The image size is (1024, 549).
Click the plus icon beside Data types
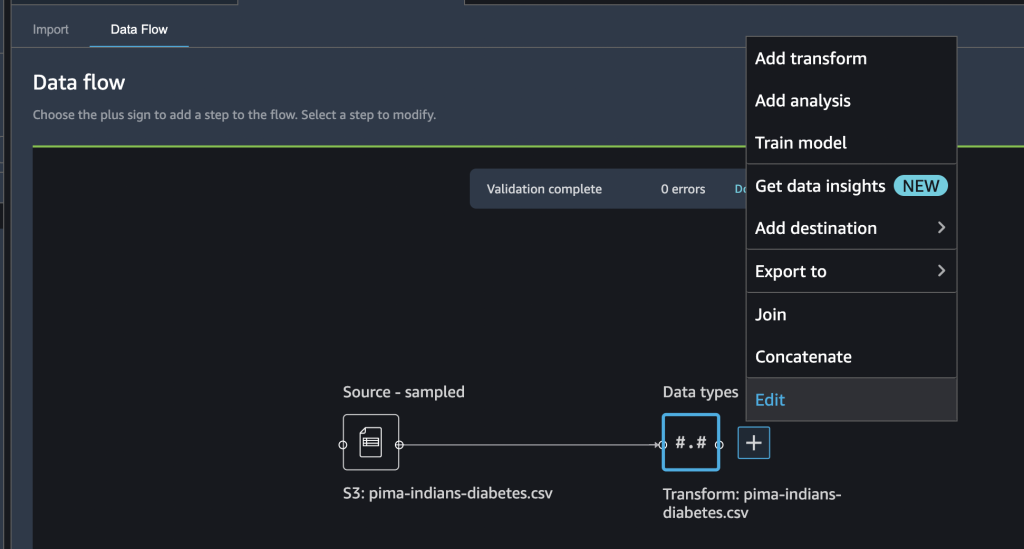click(x=754, y=443)
